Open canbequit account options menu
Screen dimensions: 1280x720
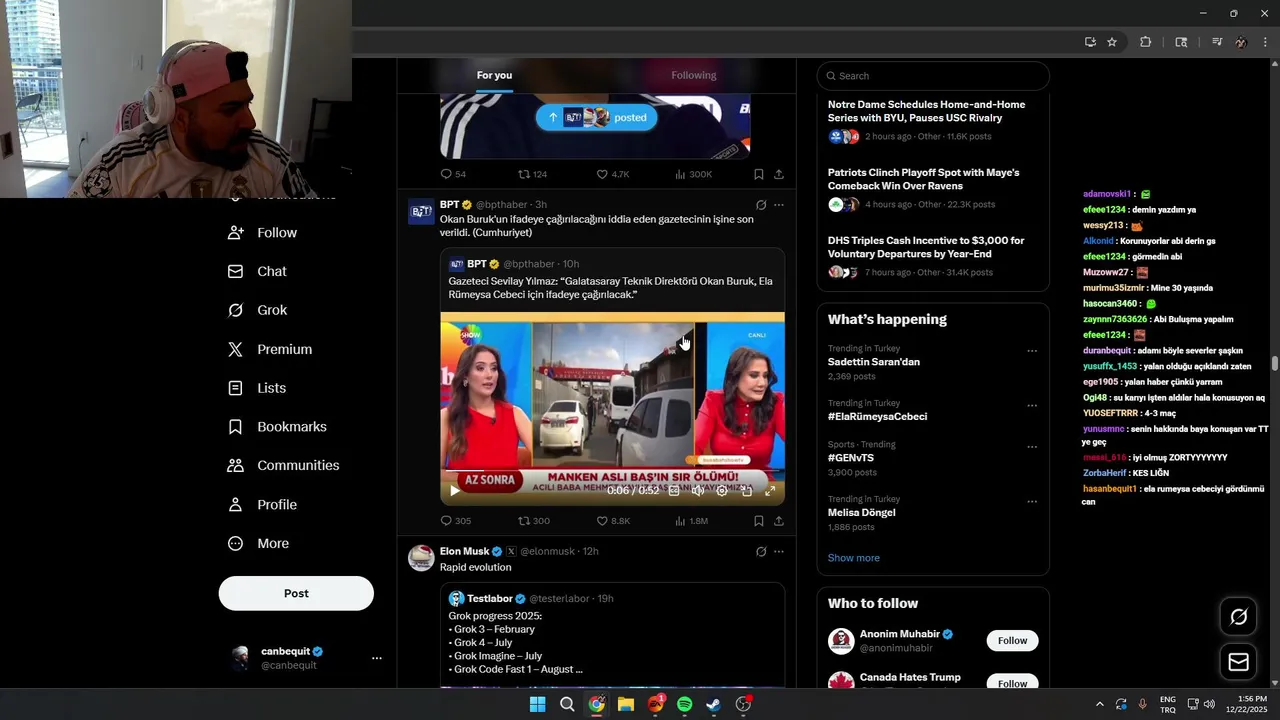[377, 658]
